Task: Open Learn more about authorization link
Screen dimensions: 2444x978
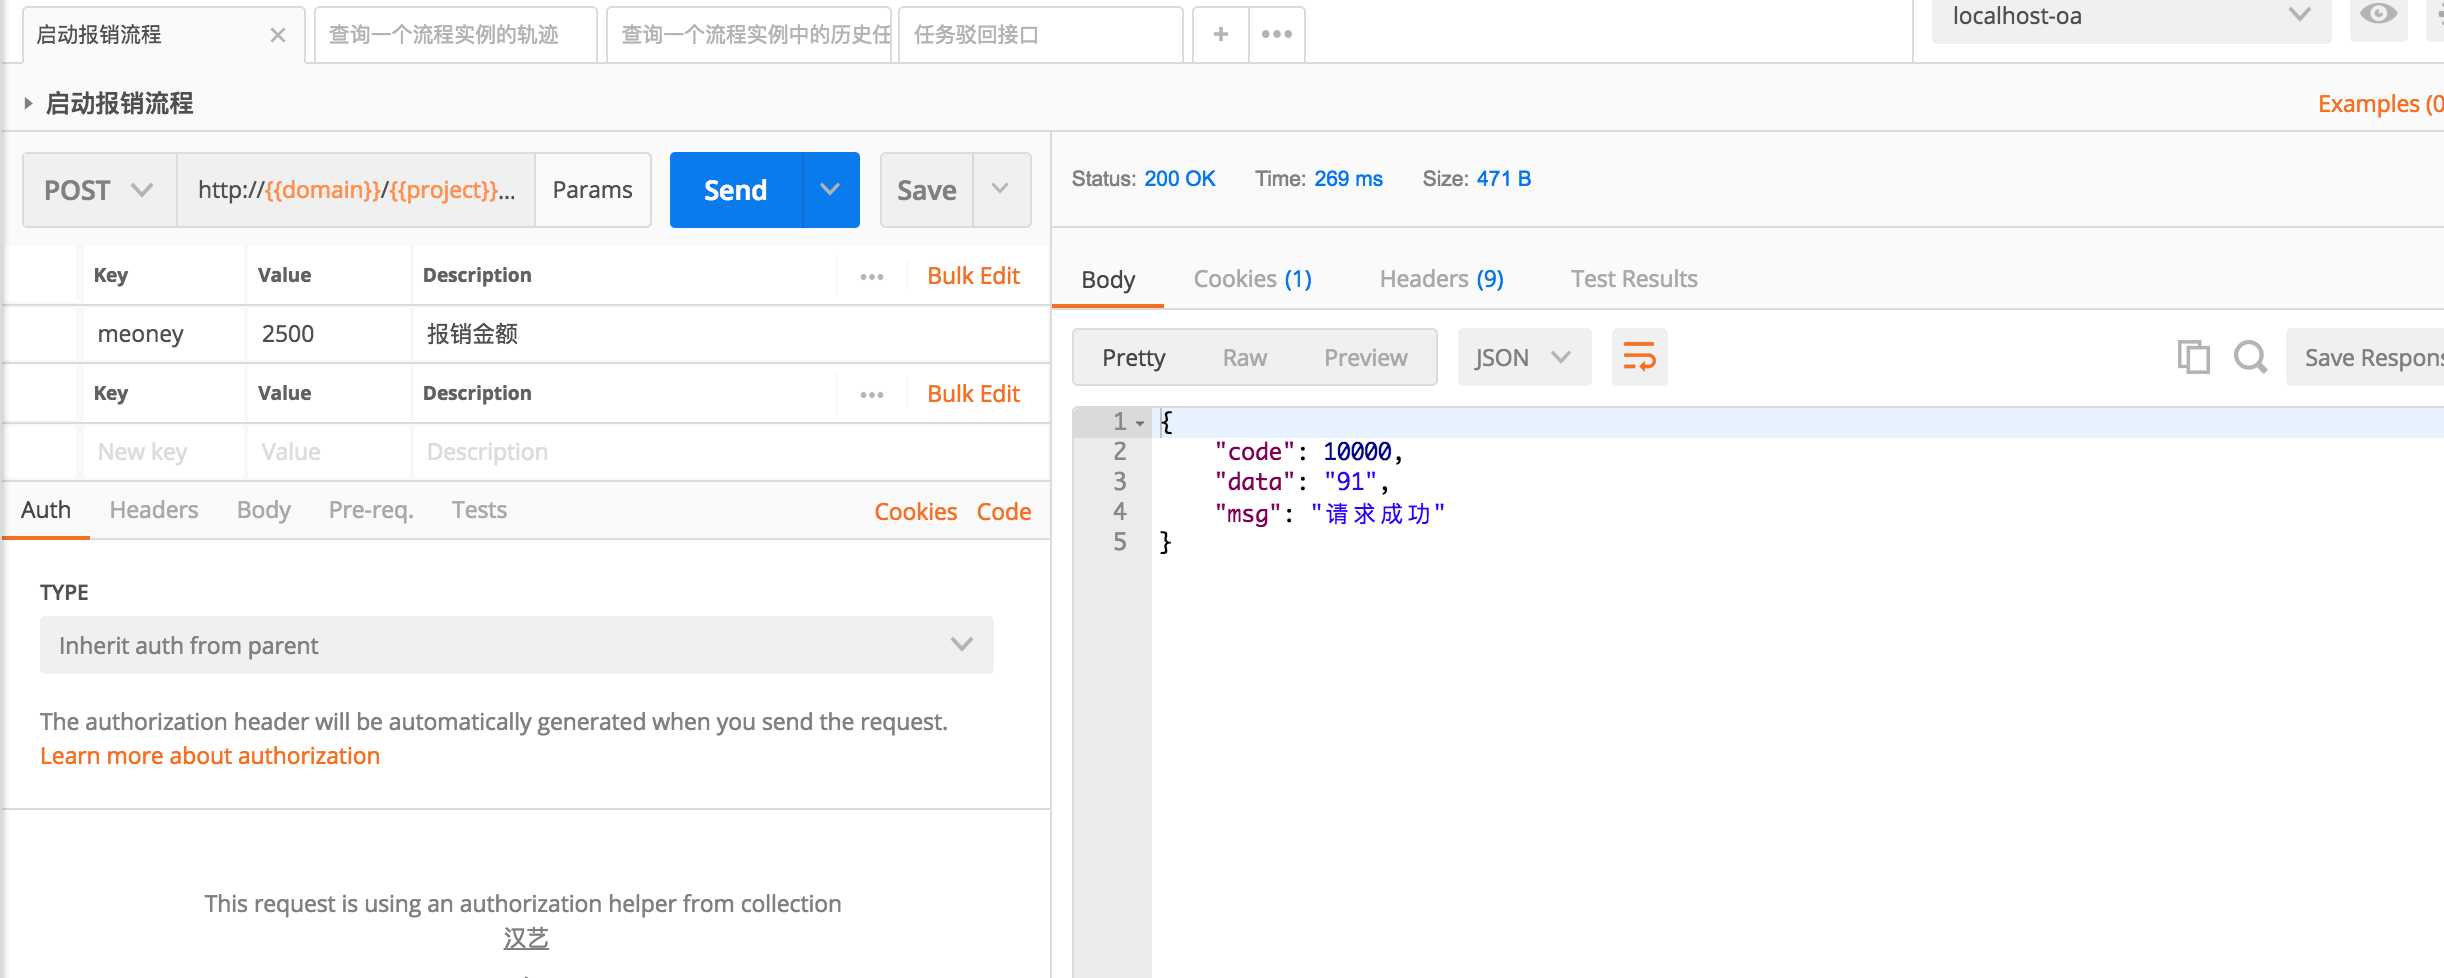Action: 210,756
